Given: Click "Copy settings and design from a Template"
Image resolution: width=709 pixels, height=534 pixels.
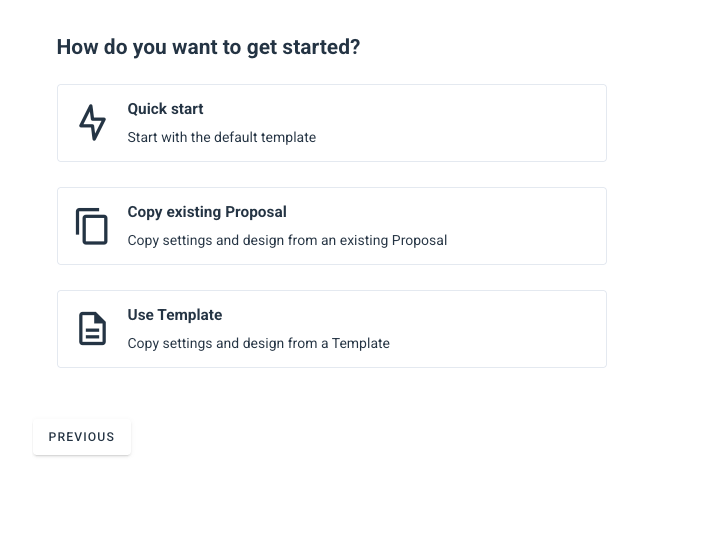Looking at the screenshot, I should click(x=258, y=343).
